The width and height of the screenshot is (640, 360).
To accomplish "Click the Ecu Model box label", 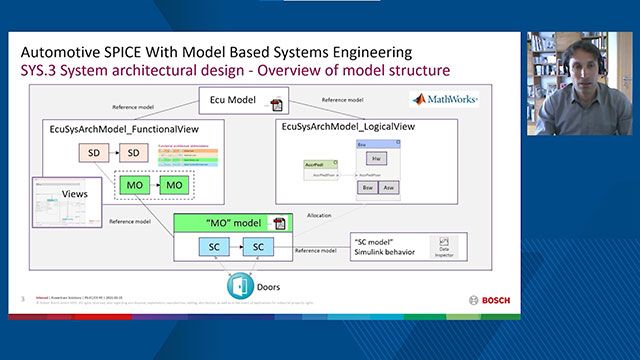I will coord(233,100).
